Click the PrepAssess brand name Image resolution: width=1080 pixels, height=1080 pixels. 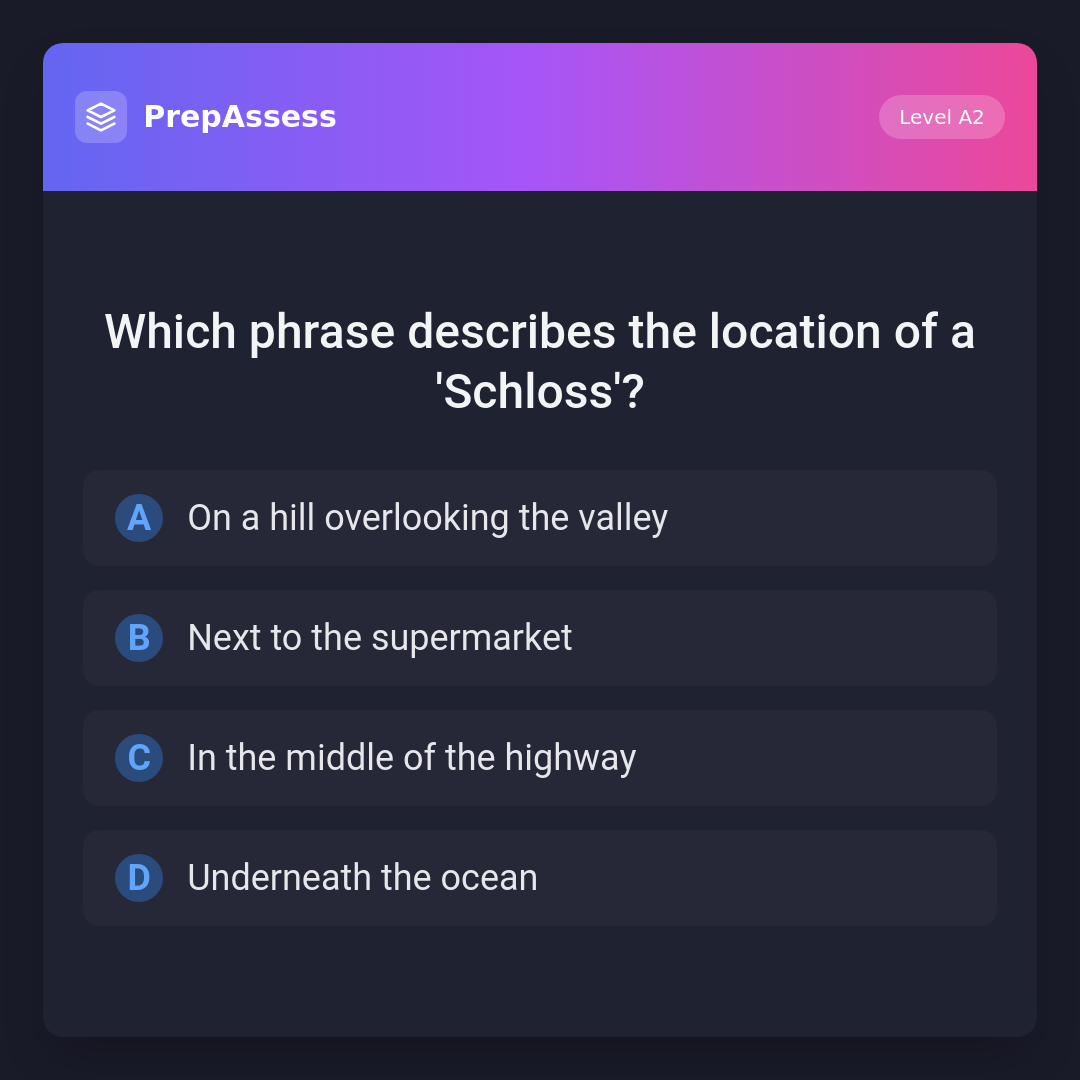[240, 117]
